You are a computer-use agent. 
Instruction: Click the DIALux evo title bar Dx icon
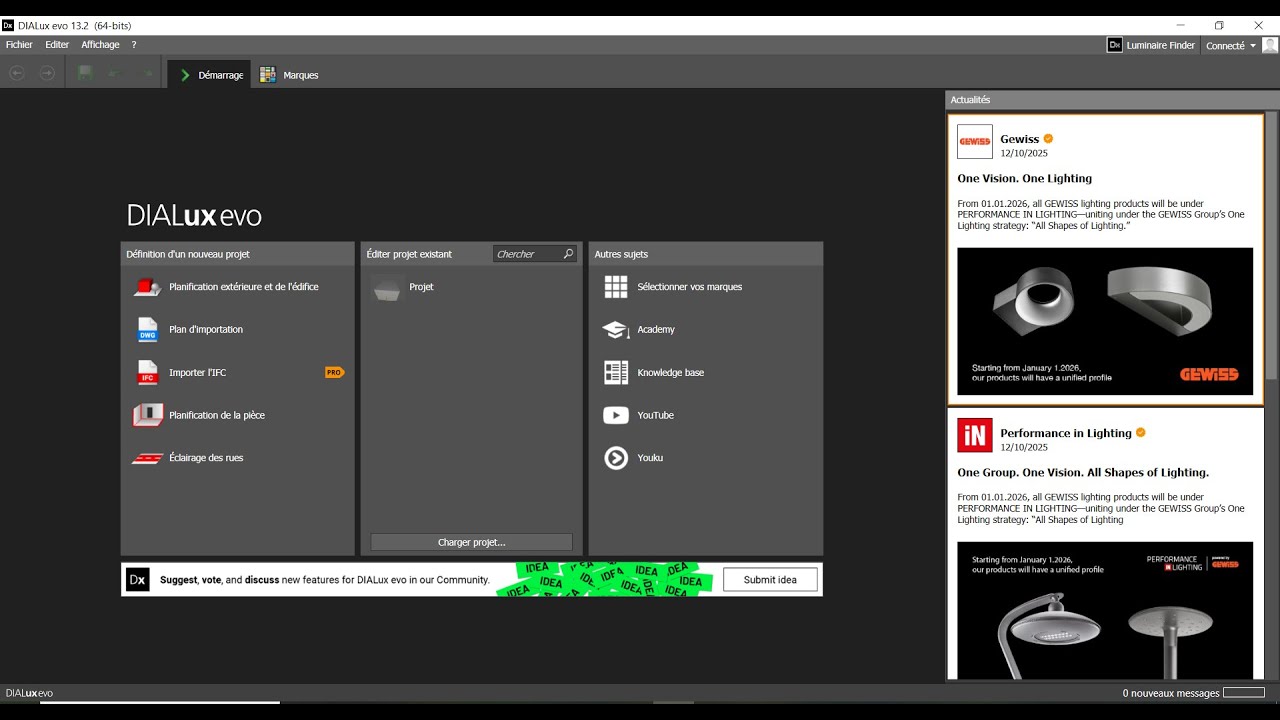(x=8, y=25)
